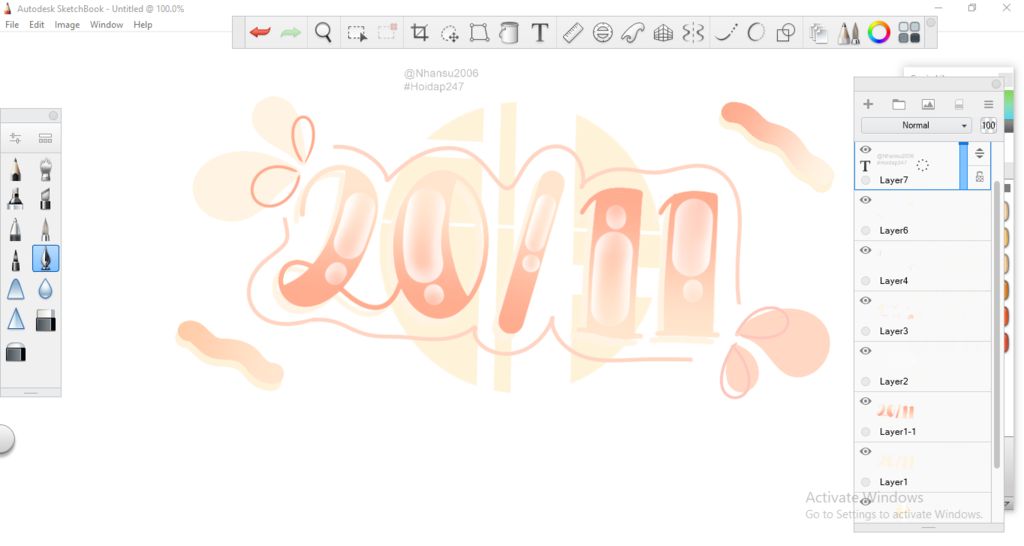Click the red Undo arrow
The width and height of the screenshot is (1024, 546).
click(x=260, y=32)
